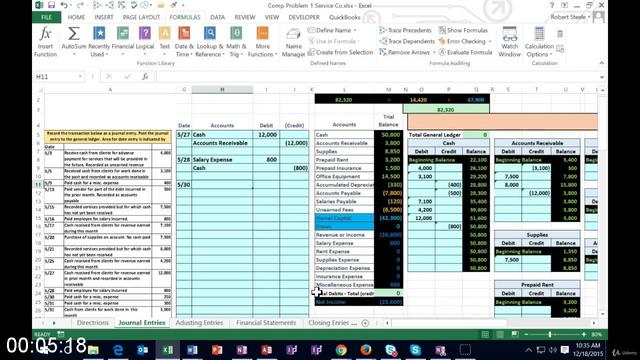Viewport: 640px width, 360px height.
Task: Switch to the VIEW ribbon tab
Action: pyautogui.click(x=271, y=17)
